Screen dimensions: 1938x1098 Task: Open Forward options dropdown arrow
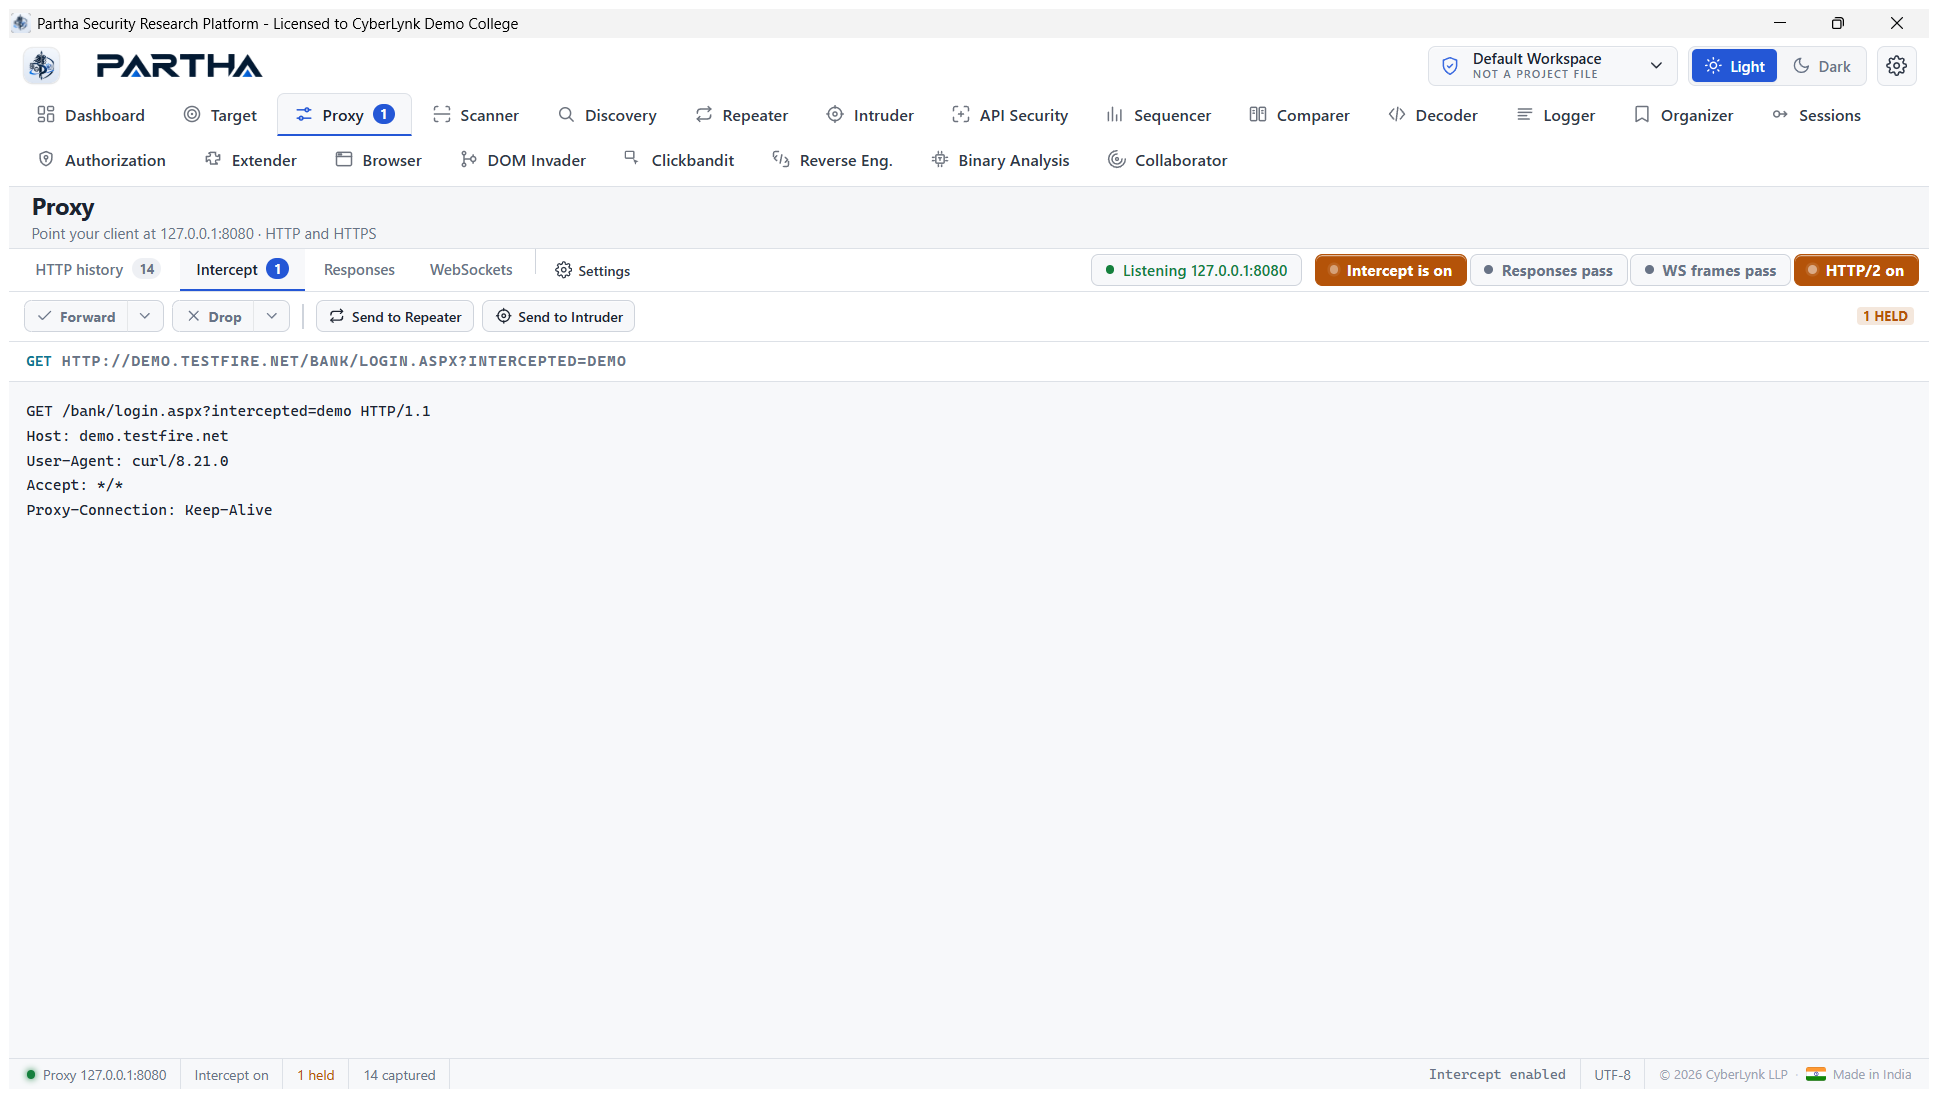click(145, 316)
